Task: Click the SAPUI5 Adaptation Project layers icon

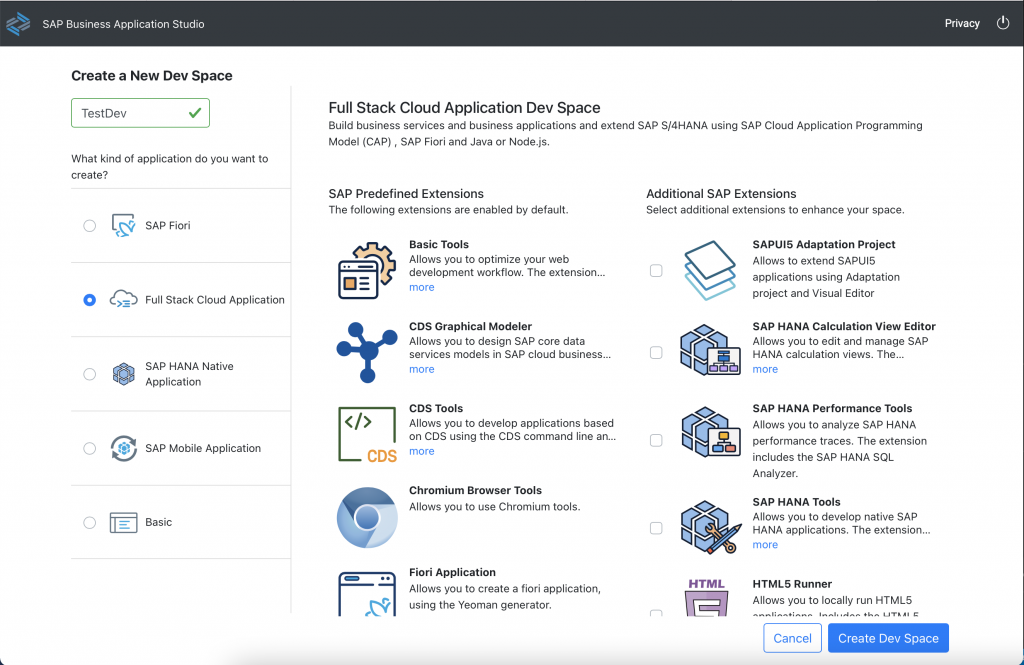Action: [710, 270]
